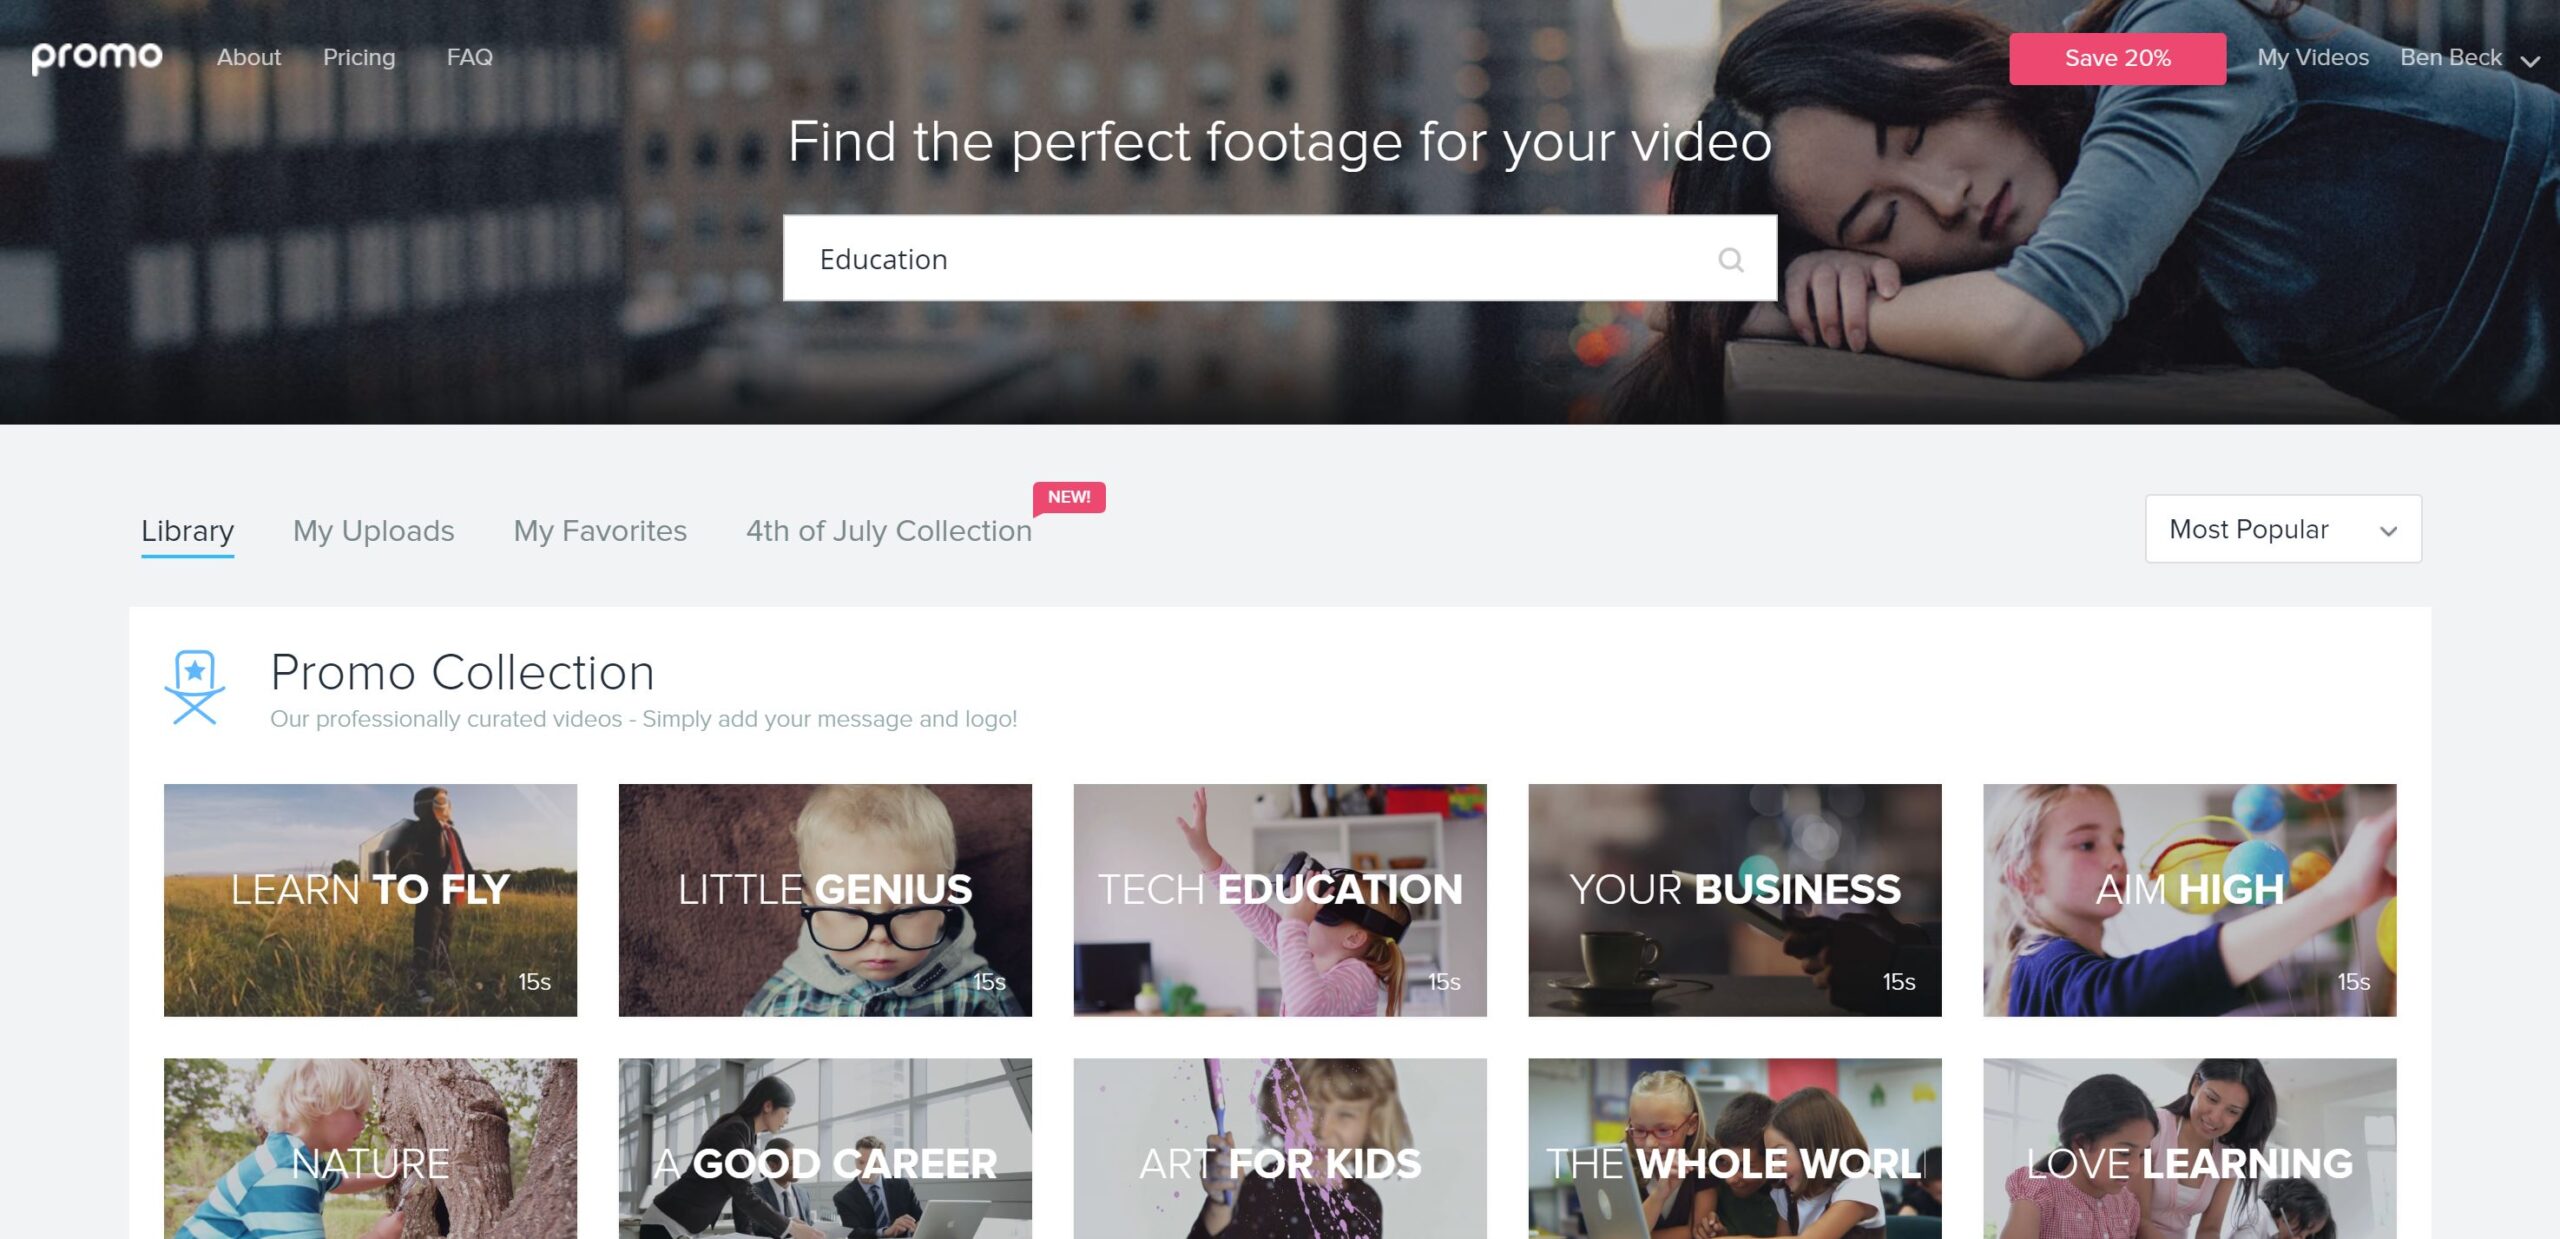Select the Tech Education video thumbnail

point(1280,899)
